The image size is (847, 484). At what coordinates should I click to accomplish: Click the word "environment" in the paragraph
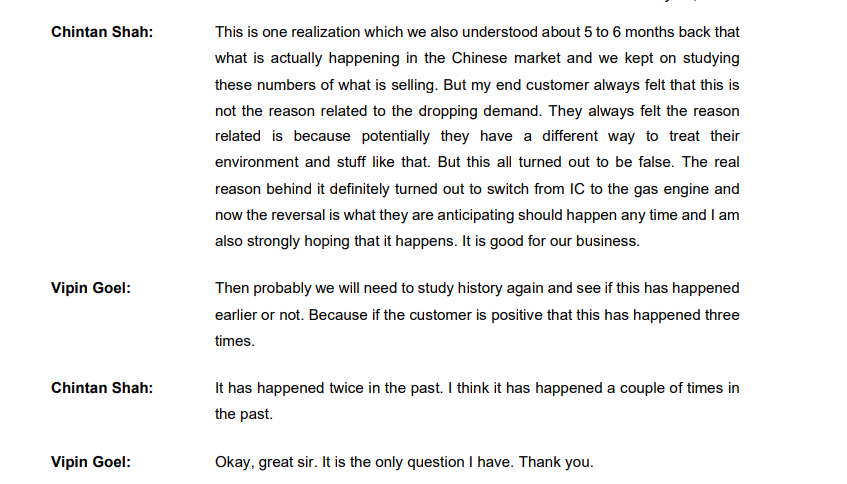coord(258,162)
